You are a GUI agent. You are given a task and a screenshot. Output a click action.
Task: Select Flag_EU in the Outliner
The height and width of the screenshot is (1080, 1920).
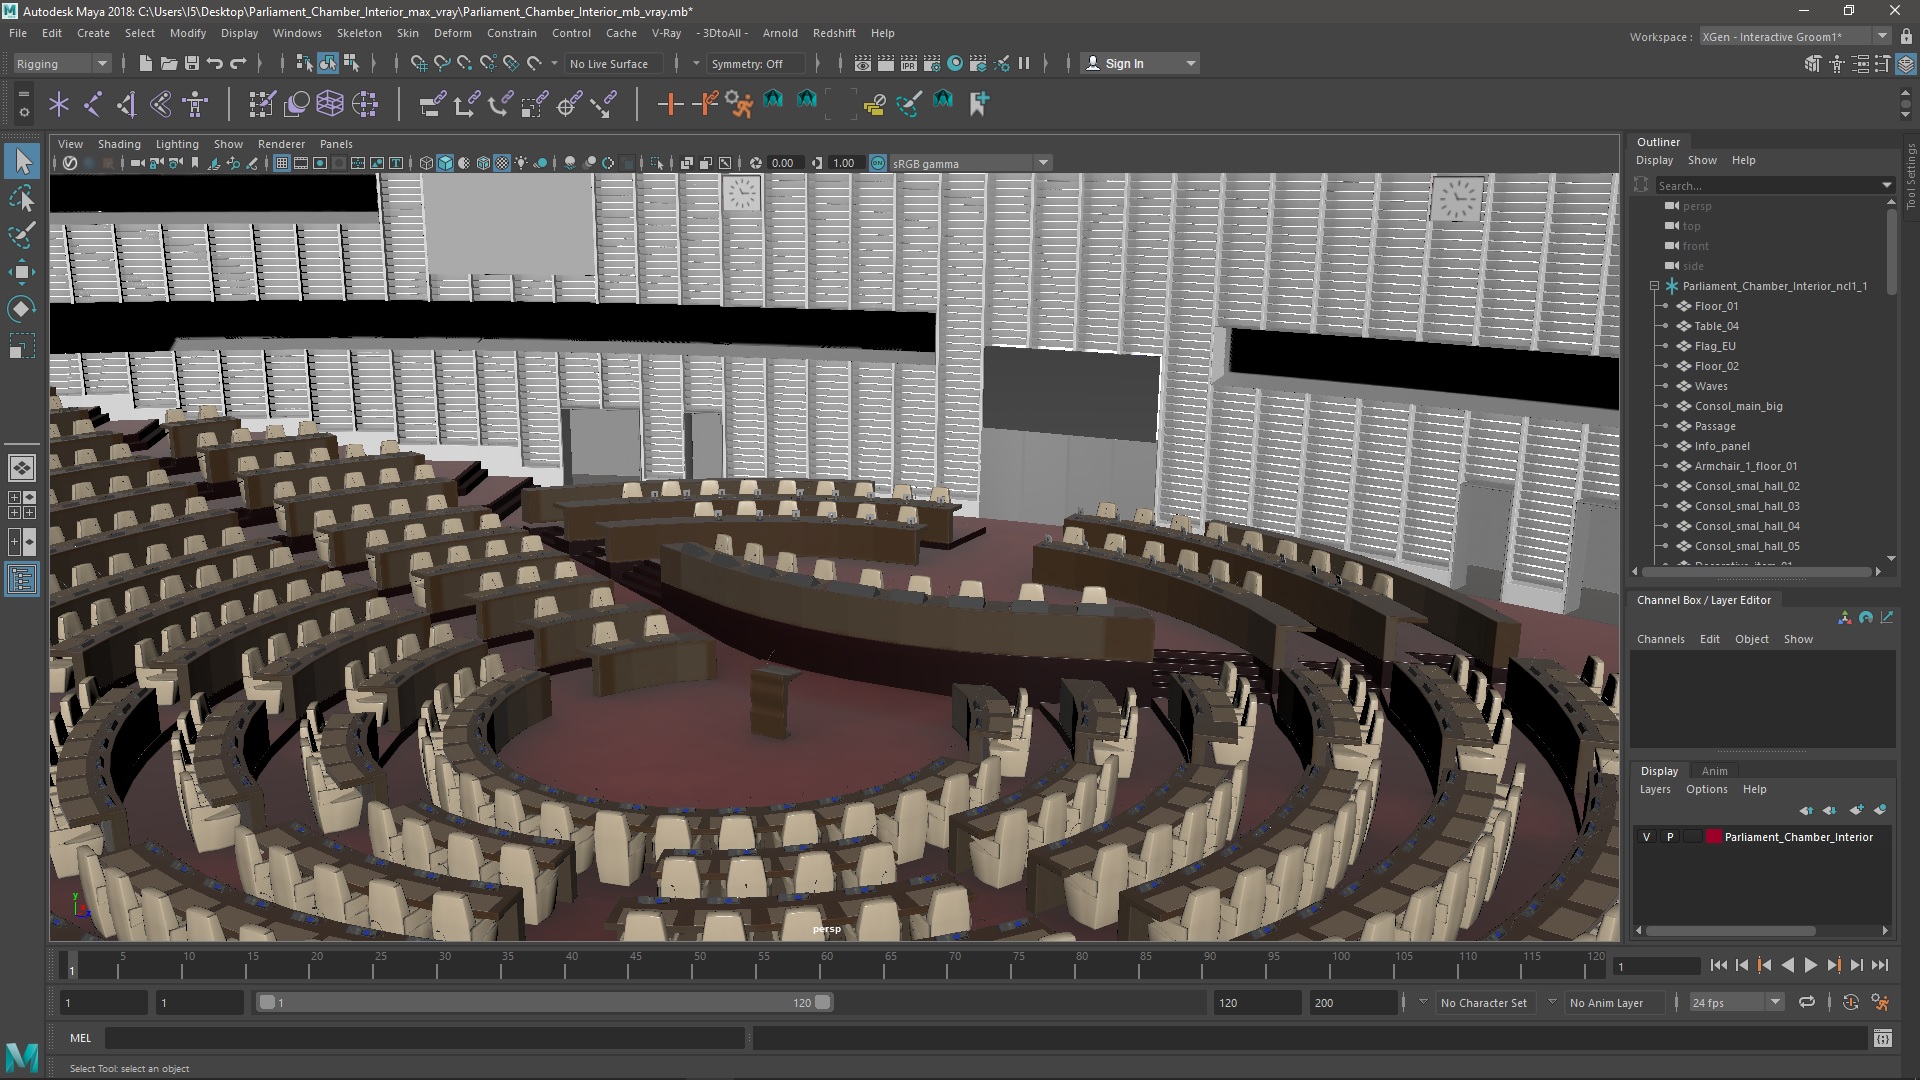pyautogui.click(x=1714, y=346)
